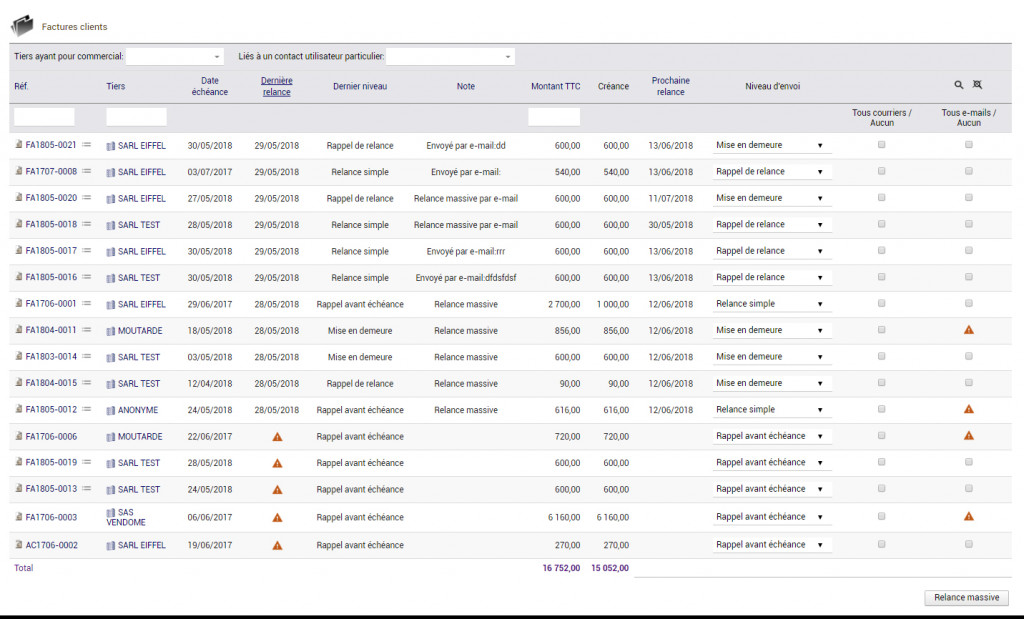Open Niveau d'envoi dropdown for FA1706-0001
The height and width of the screenshot is (619, 1024).
pyautogui.click(x=771, y=304)
